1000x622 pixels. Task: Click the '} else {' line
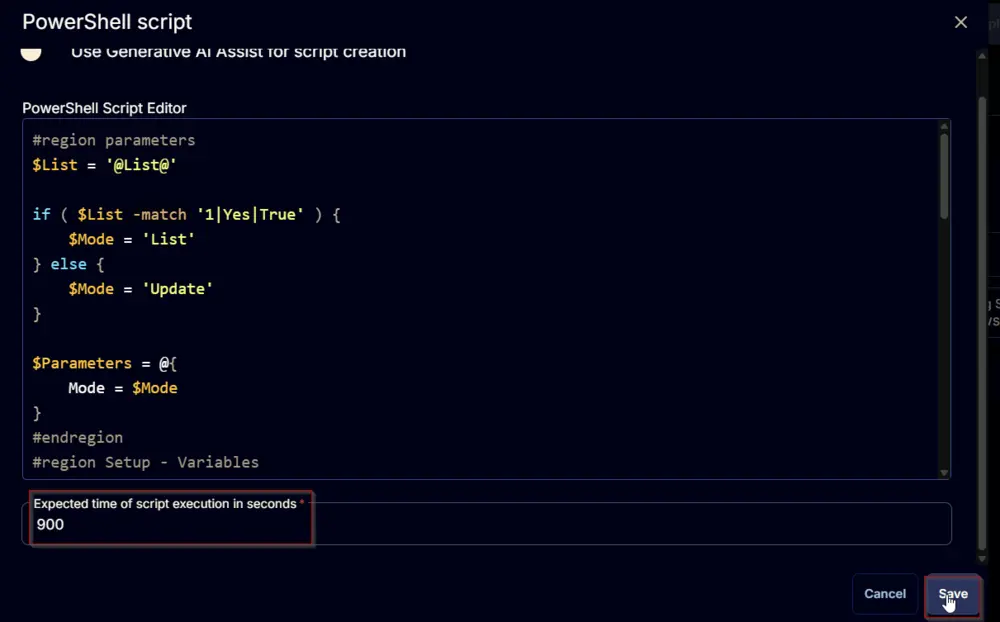[68, 264]
